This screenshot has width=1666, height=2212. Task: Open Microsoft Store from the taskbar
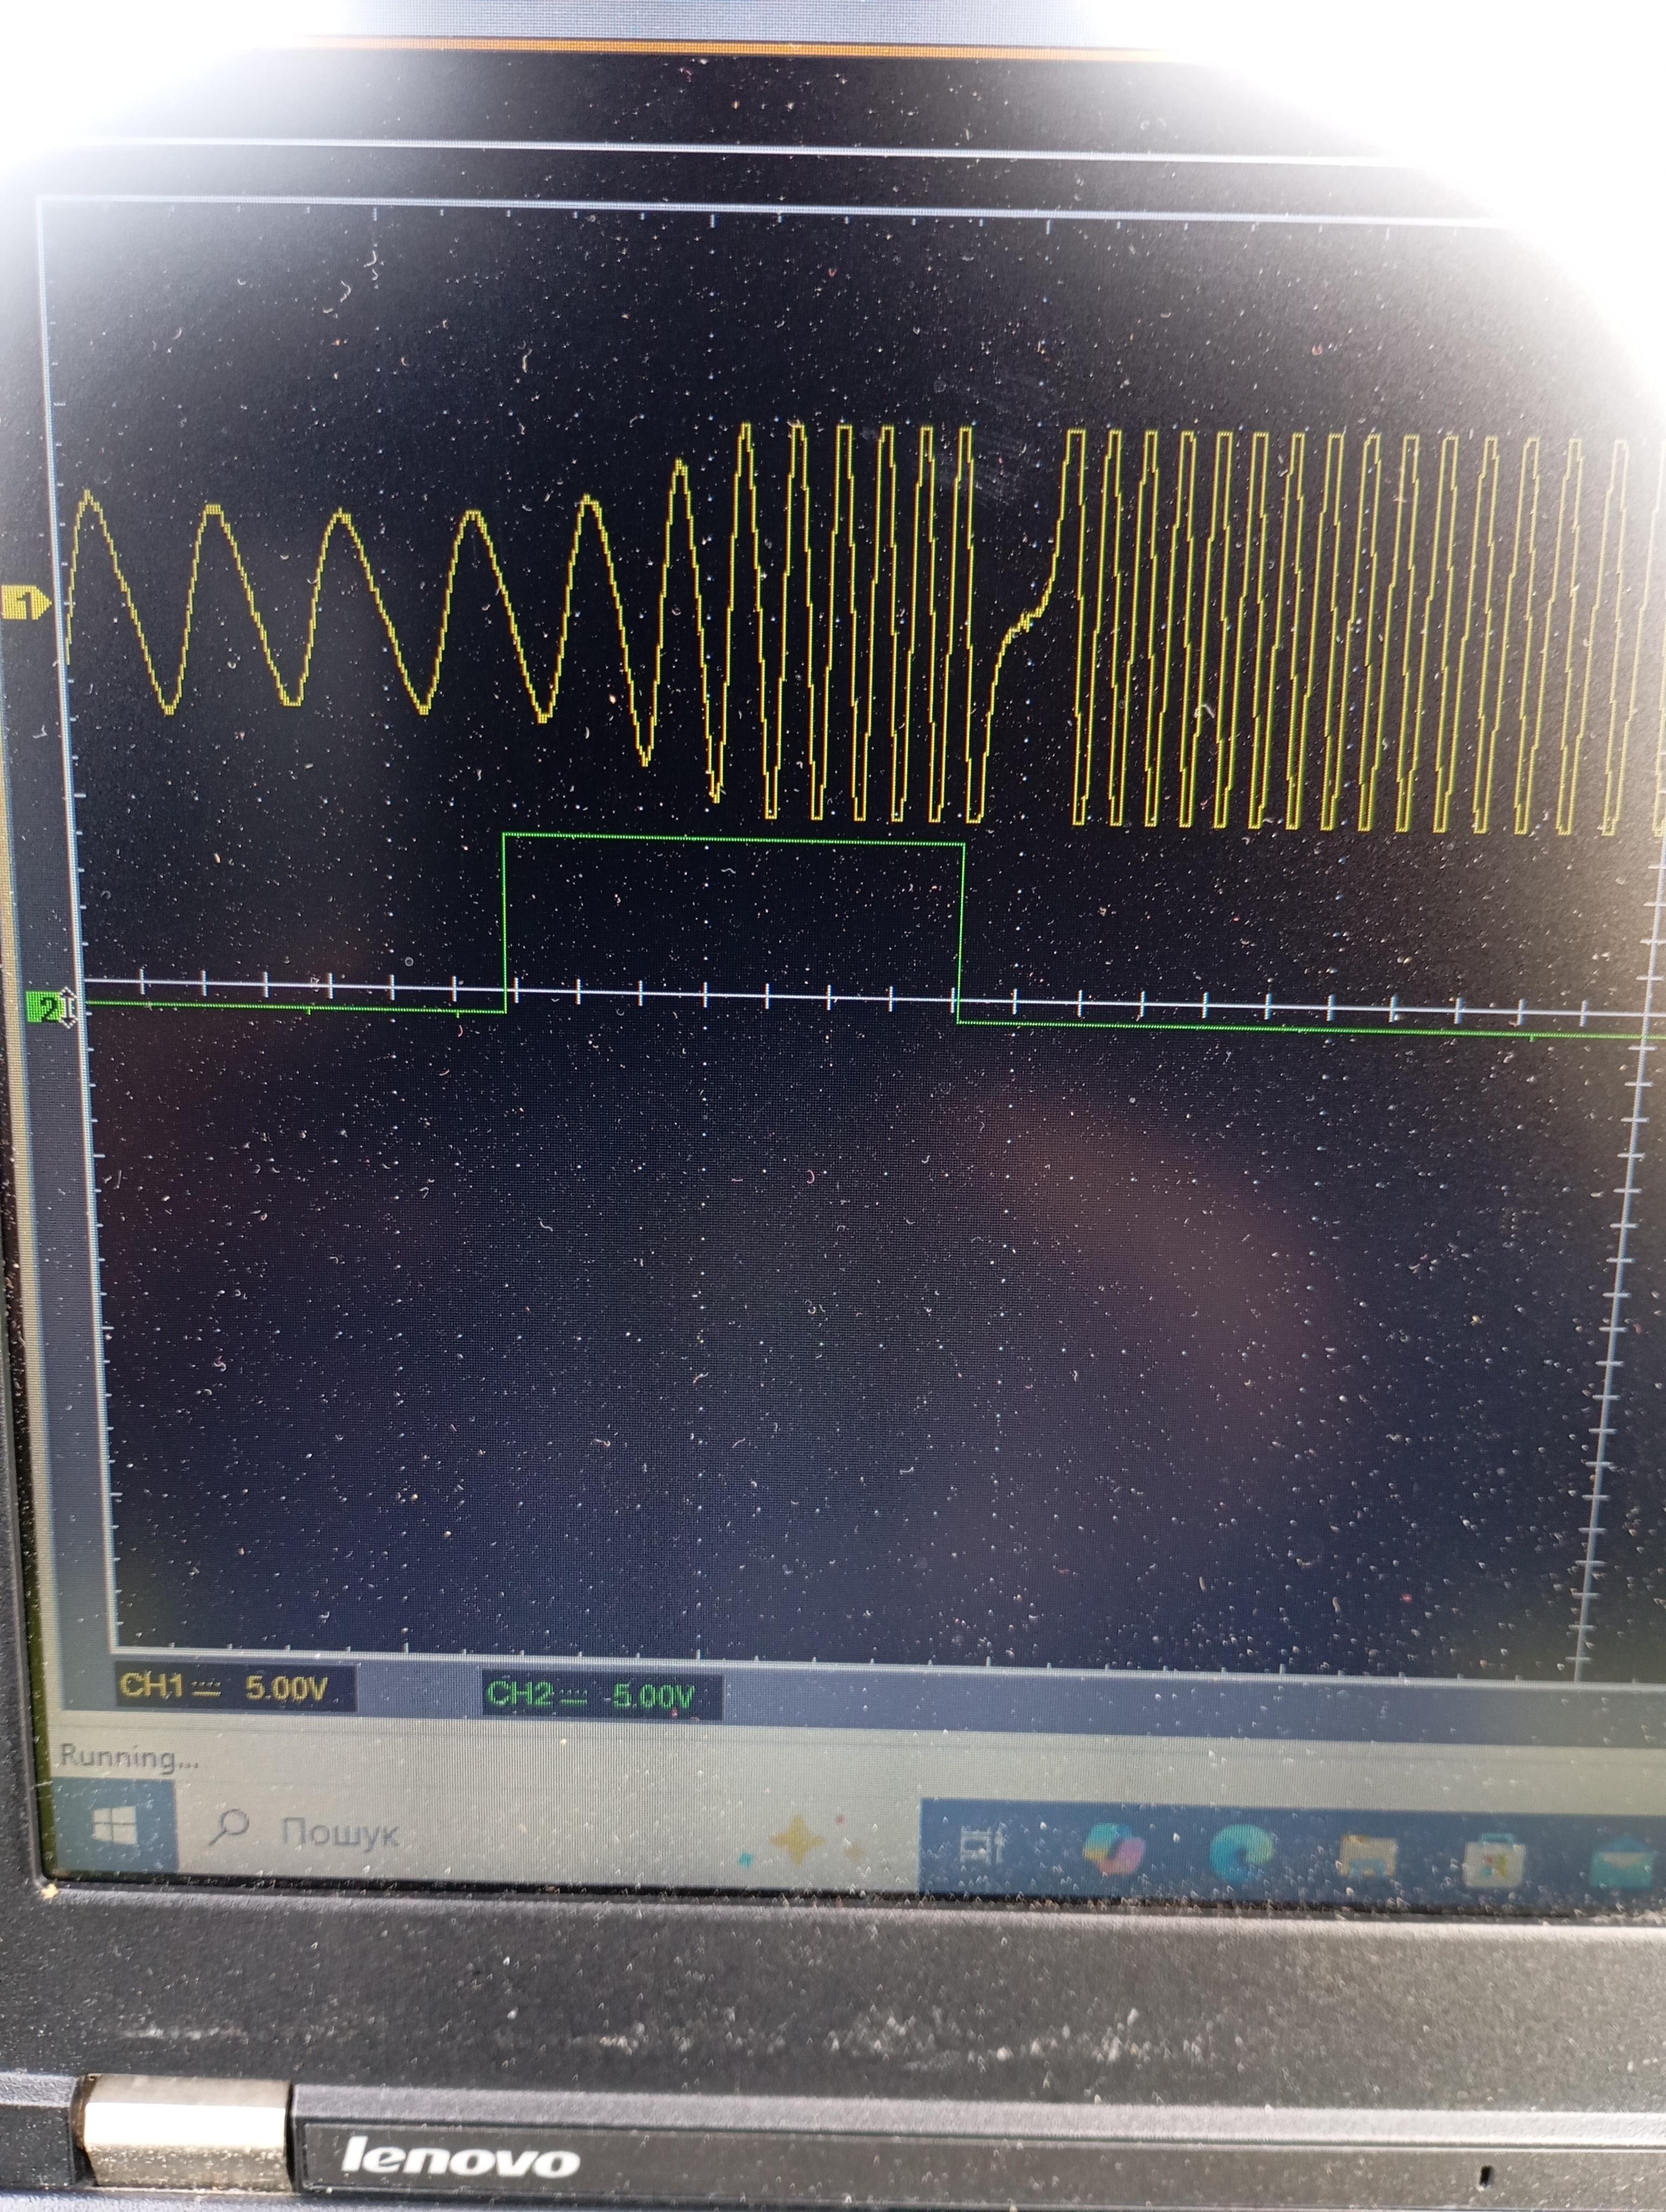(1493, 1862)
